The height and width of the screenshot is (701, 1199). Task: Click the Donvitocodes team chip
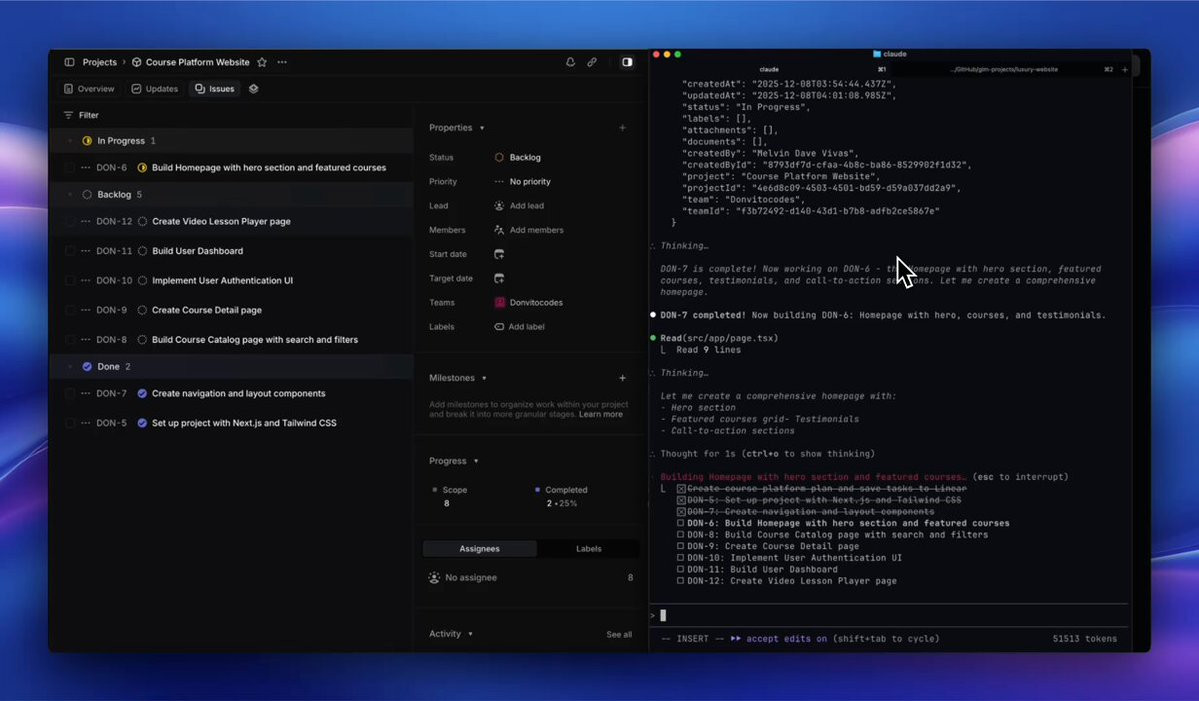[x=528, y=303]
